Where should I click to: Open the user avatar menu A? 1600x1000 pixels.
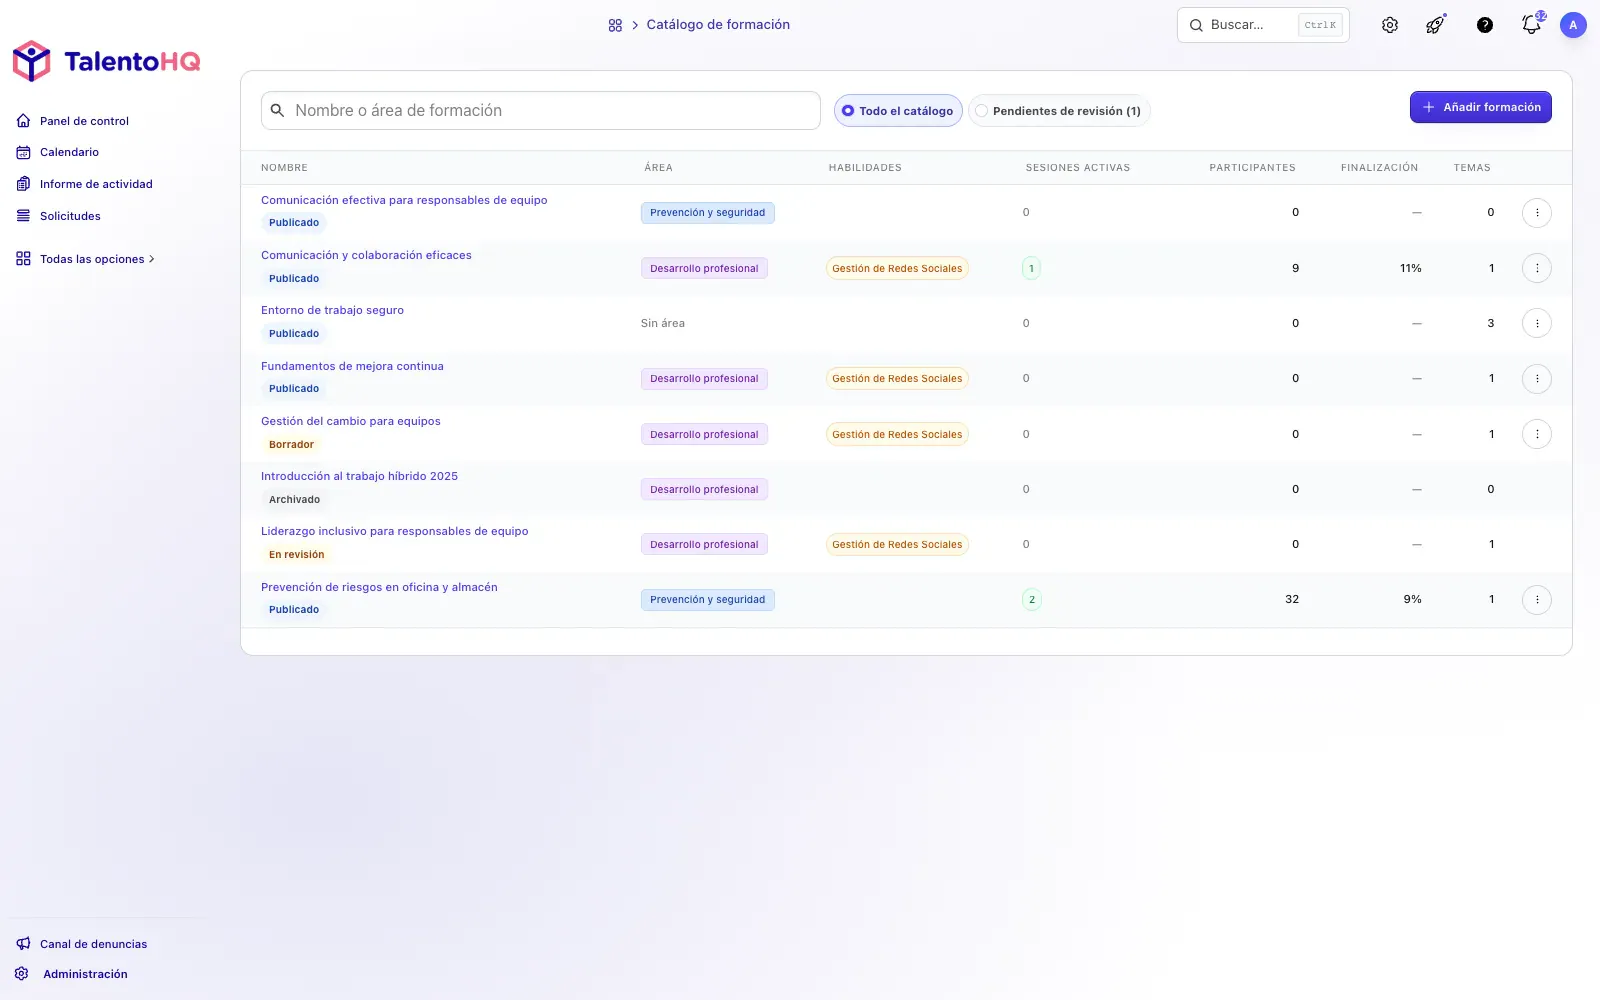pos(1573,25)
